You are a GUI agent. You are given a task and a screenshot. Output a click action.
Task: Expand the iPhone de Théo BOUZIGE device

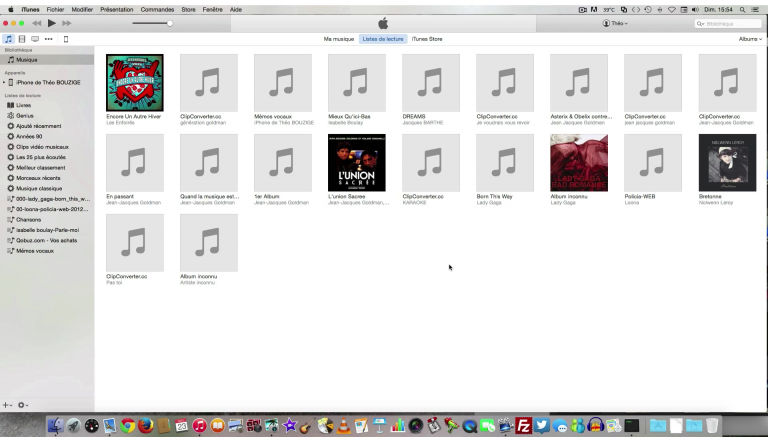[4, 82]
